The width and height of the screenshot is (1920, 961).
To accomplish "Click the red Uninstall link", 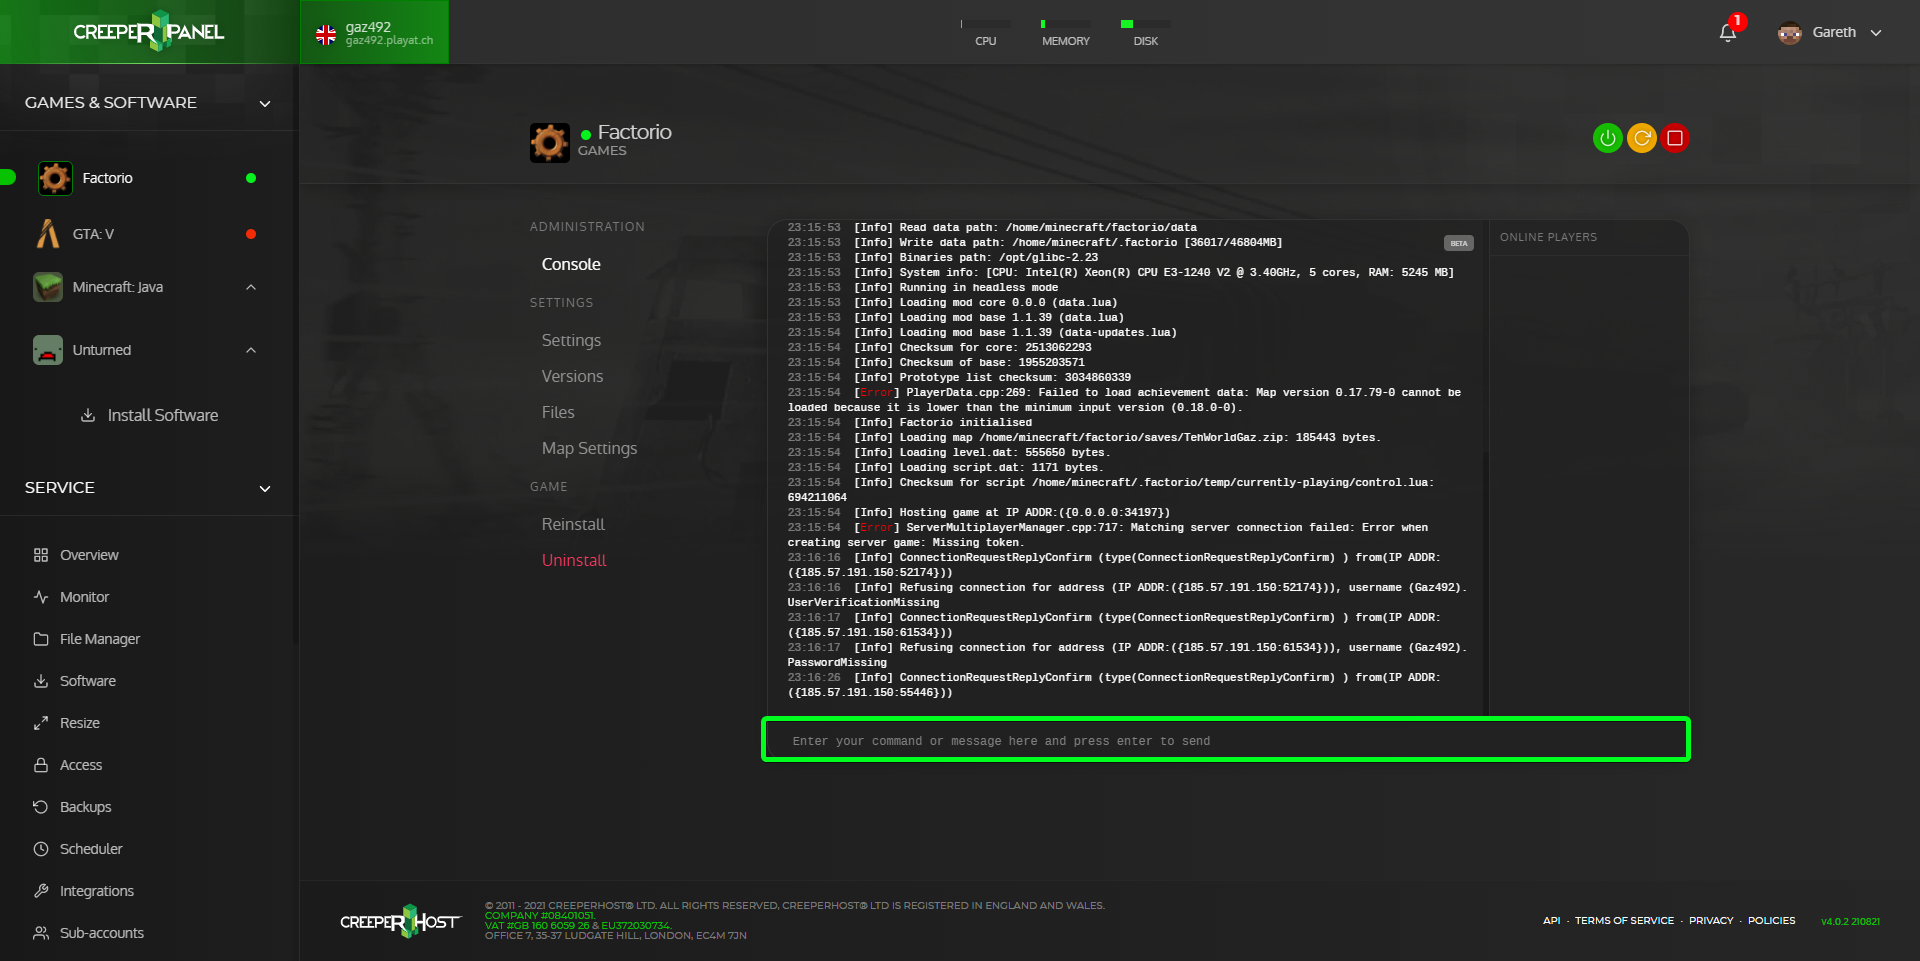I will click(x=574, y=560).
